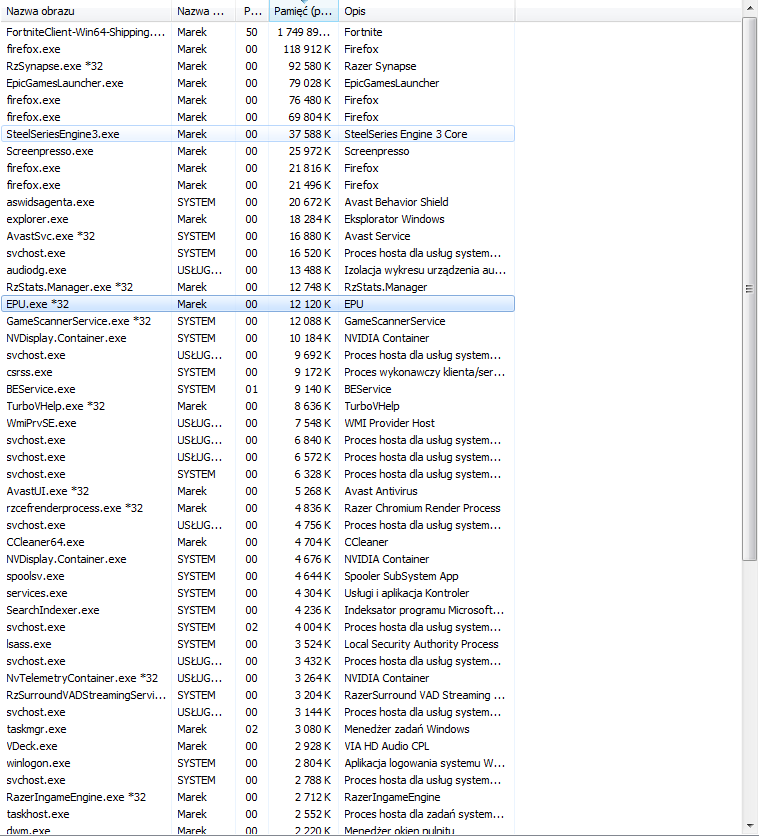Select NVDisplay.Container.exe with 4 676 K
The height and width of the screenshot is (838, 759).
pos(258,559)
